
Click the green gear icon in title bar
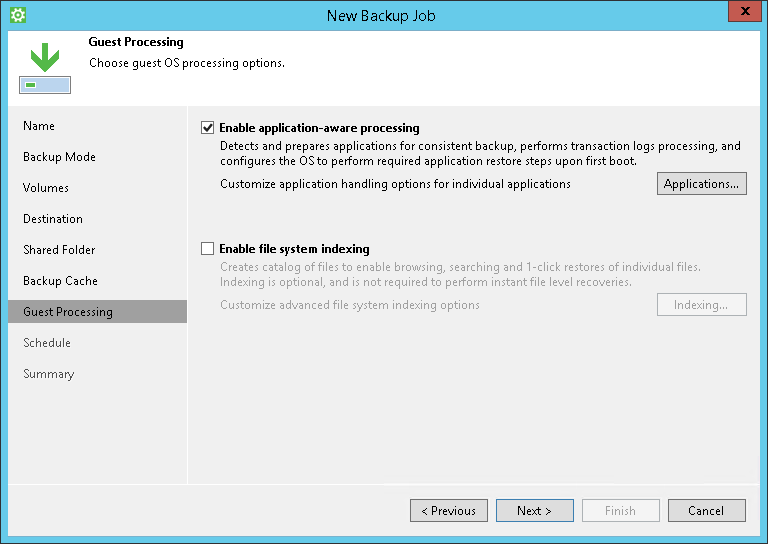pos(18,15)
